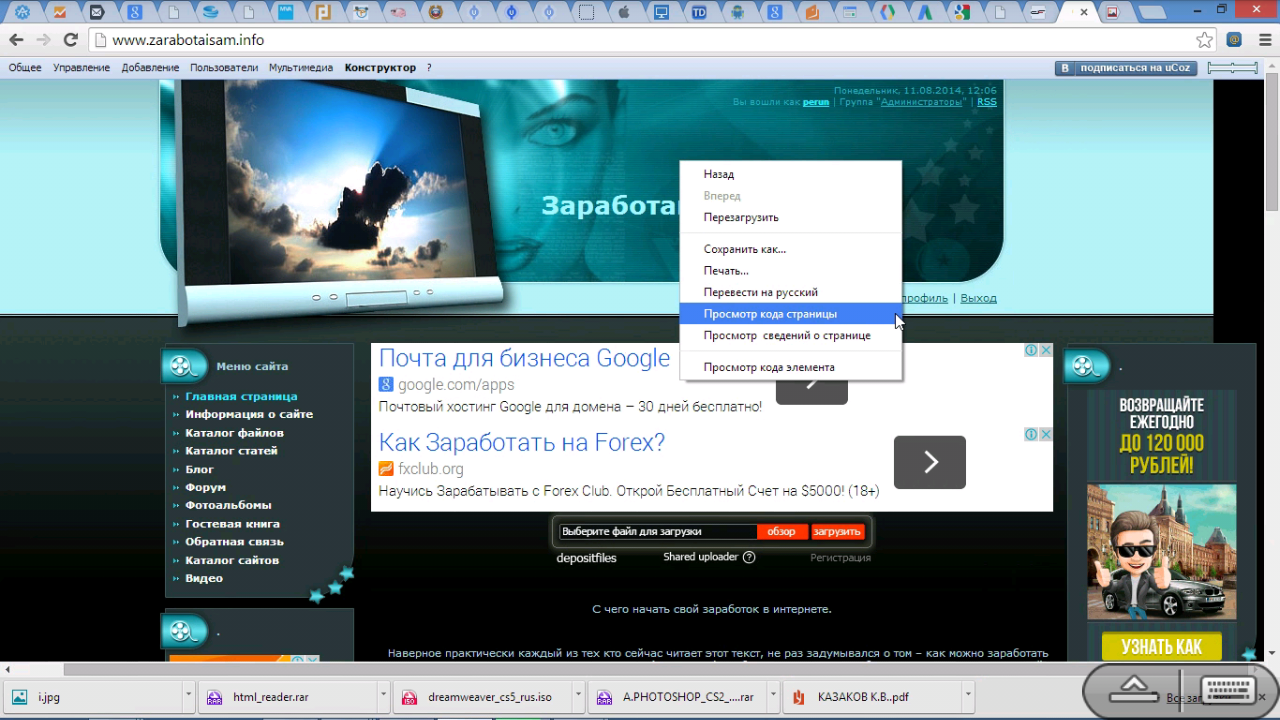
Task: Open perun user profile link
Action: point(816,102)
